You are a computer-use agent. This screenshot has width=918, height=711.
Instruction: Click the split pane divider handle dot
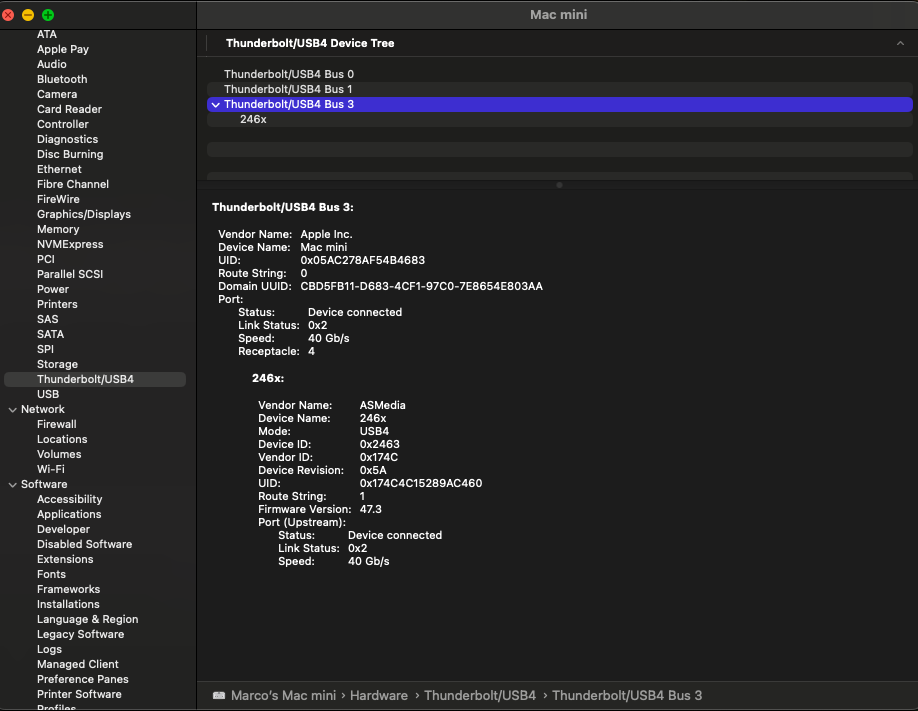(559, 185)
